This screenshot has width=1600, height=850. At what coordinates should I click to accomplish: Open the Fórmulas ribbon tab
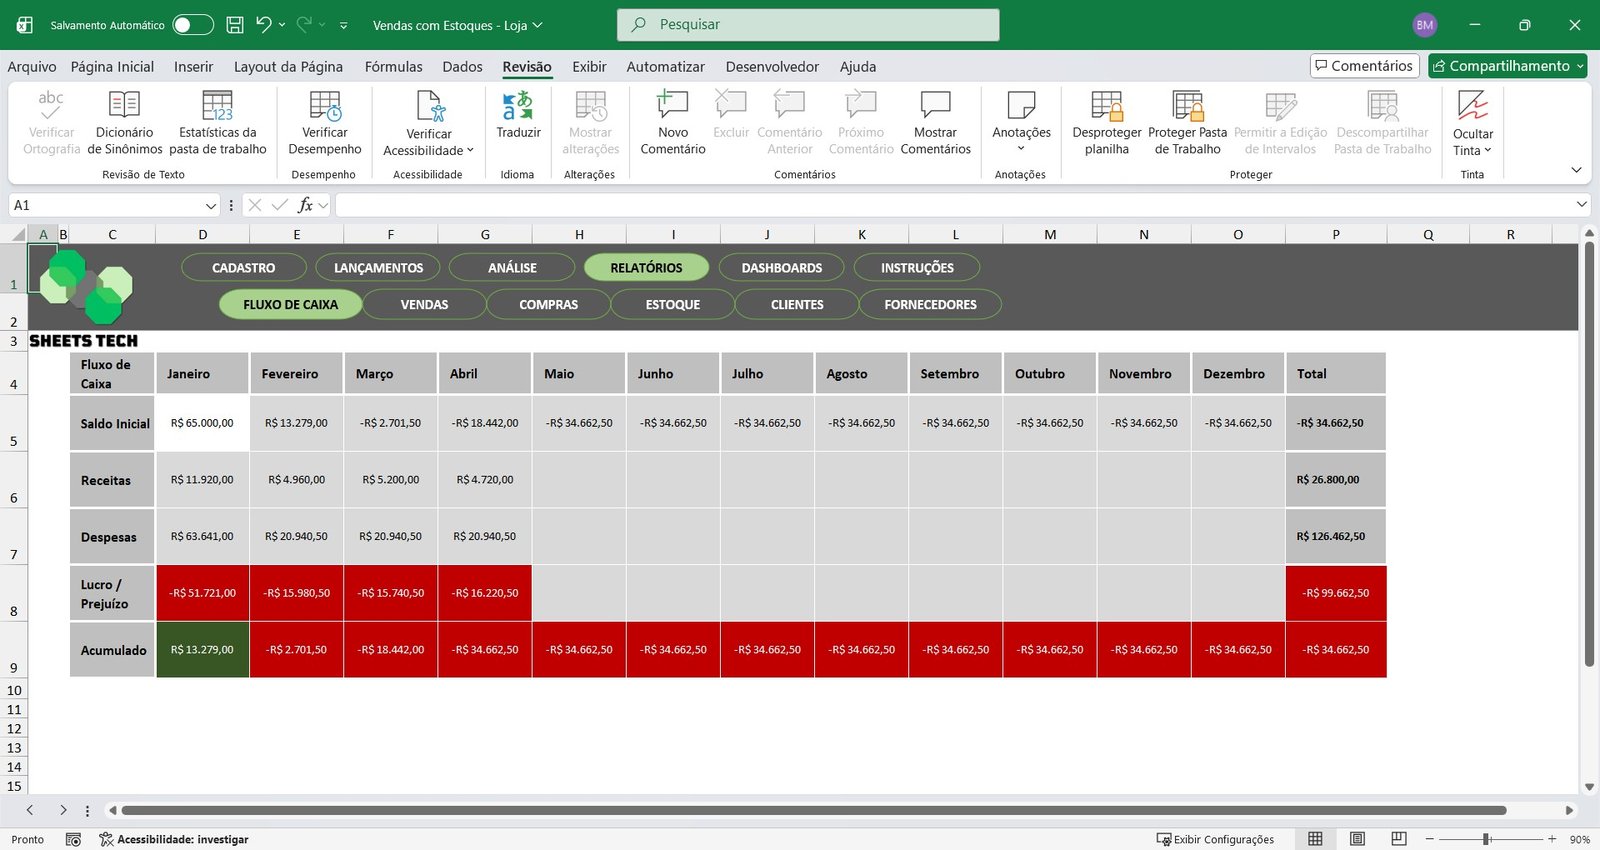point(393,67)
